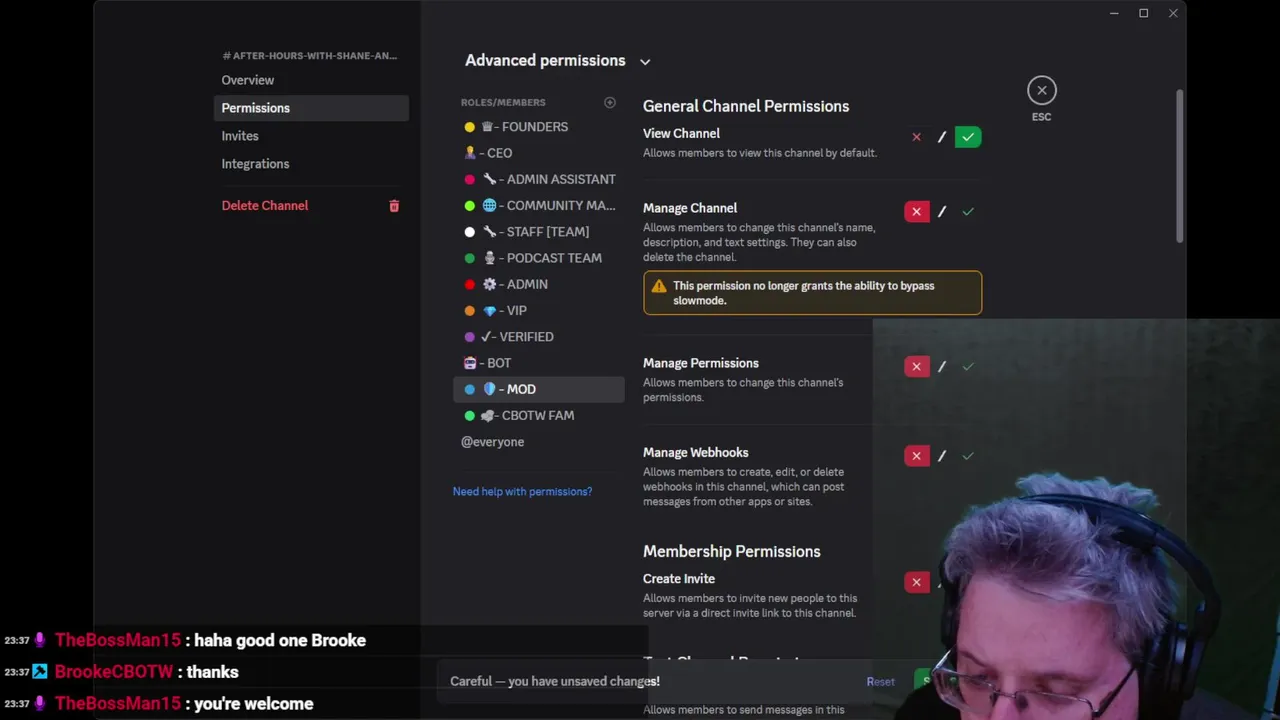Set Manage Channel to neutral slash

point(942,211)
